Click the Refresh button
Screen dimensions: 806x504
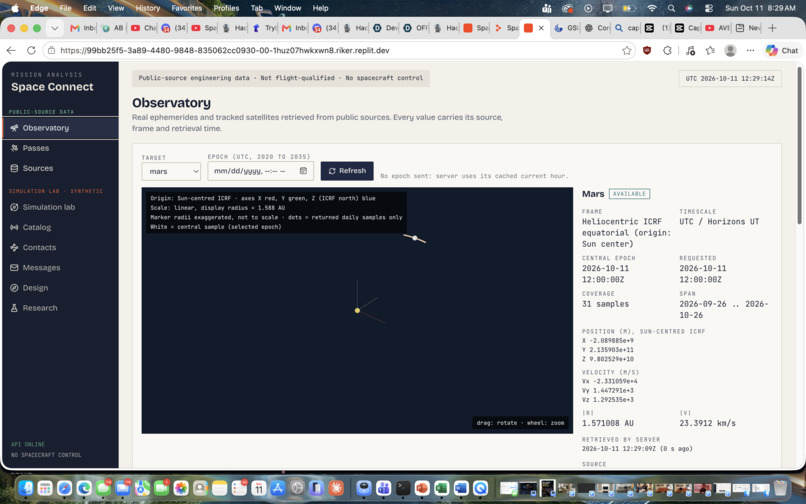pos(347,171)
